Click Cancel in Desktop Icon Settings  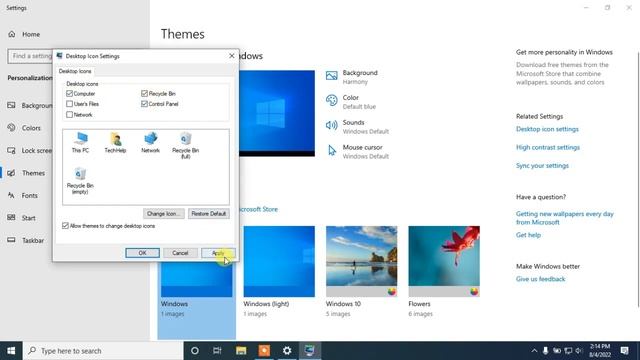180,253
